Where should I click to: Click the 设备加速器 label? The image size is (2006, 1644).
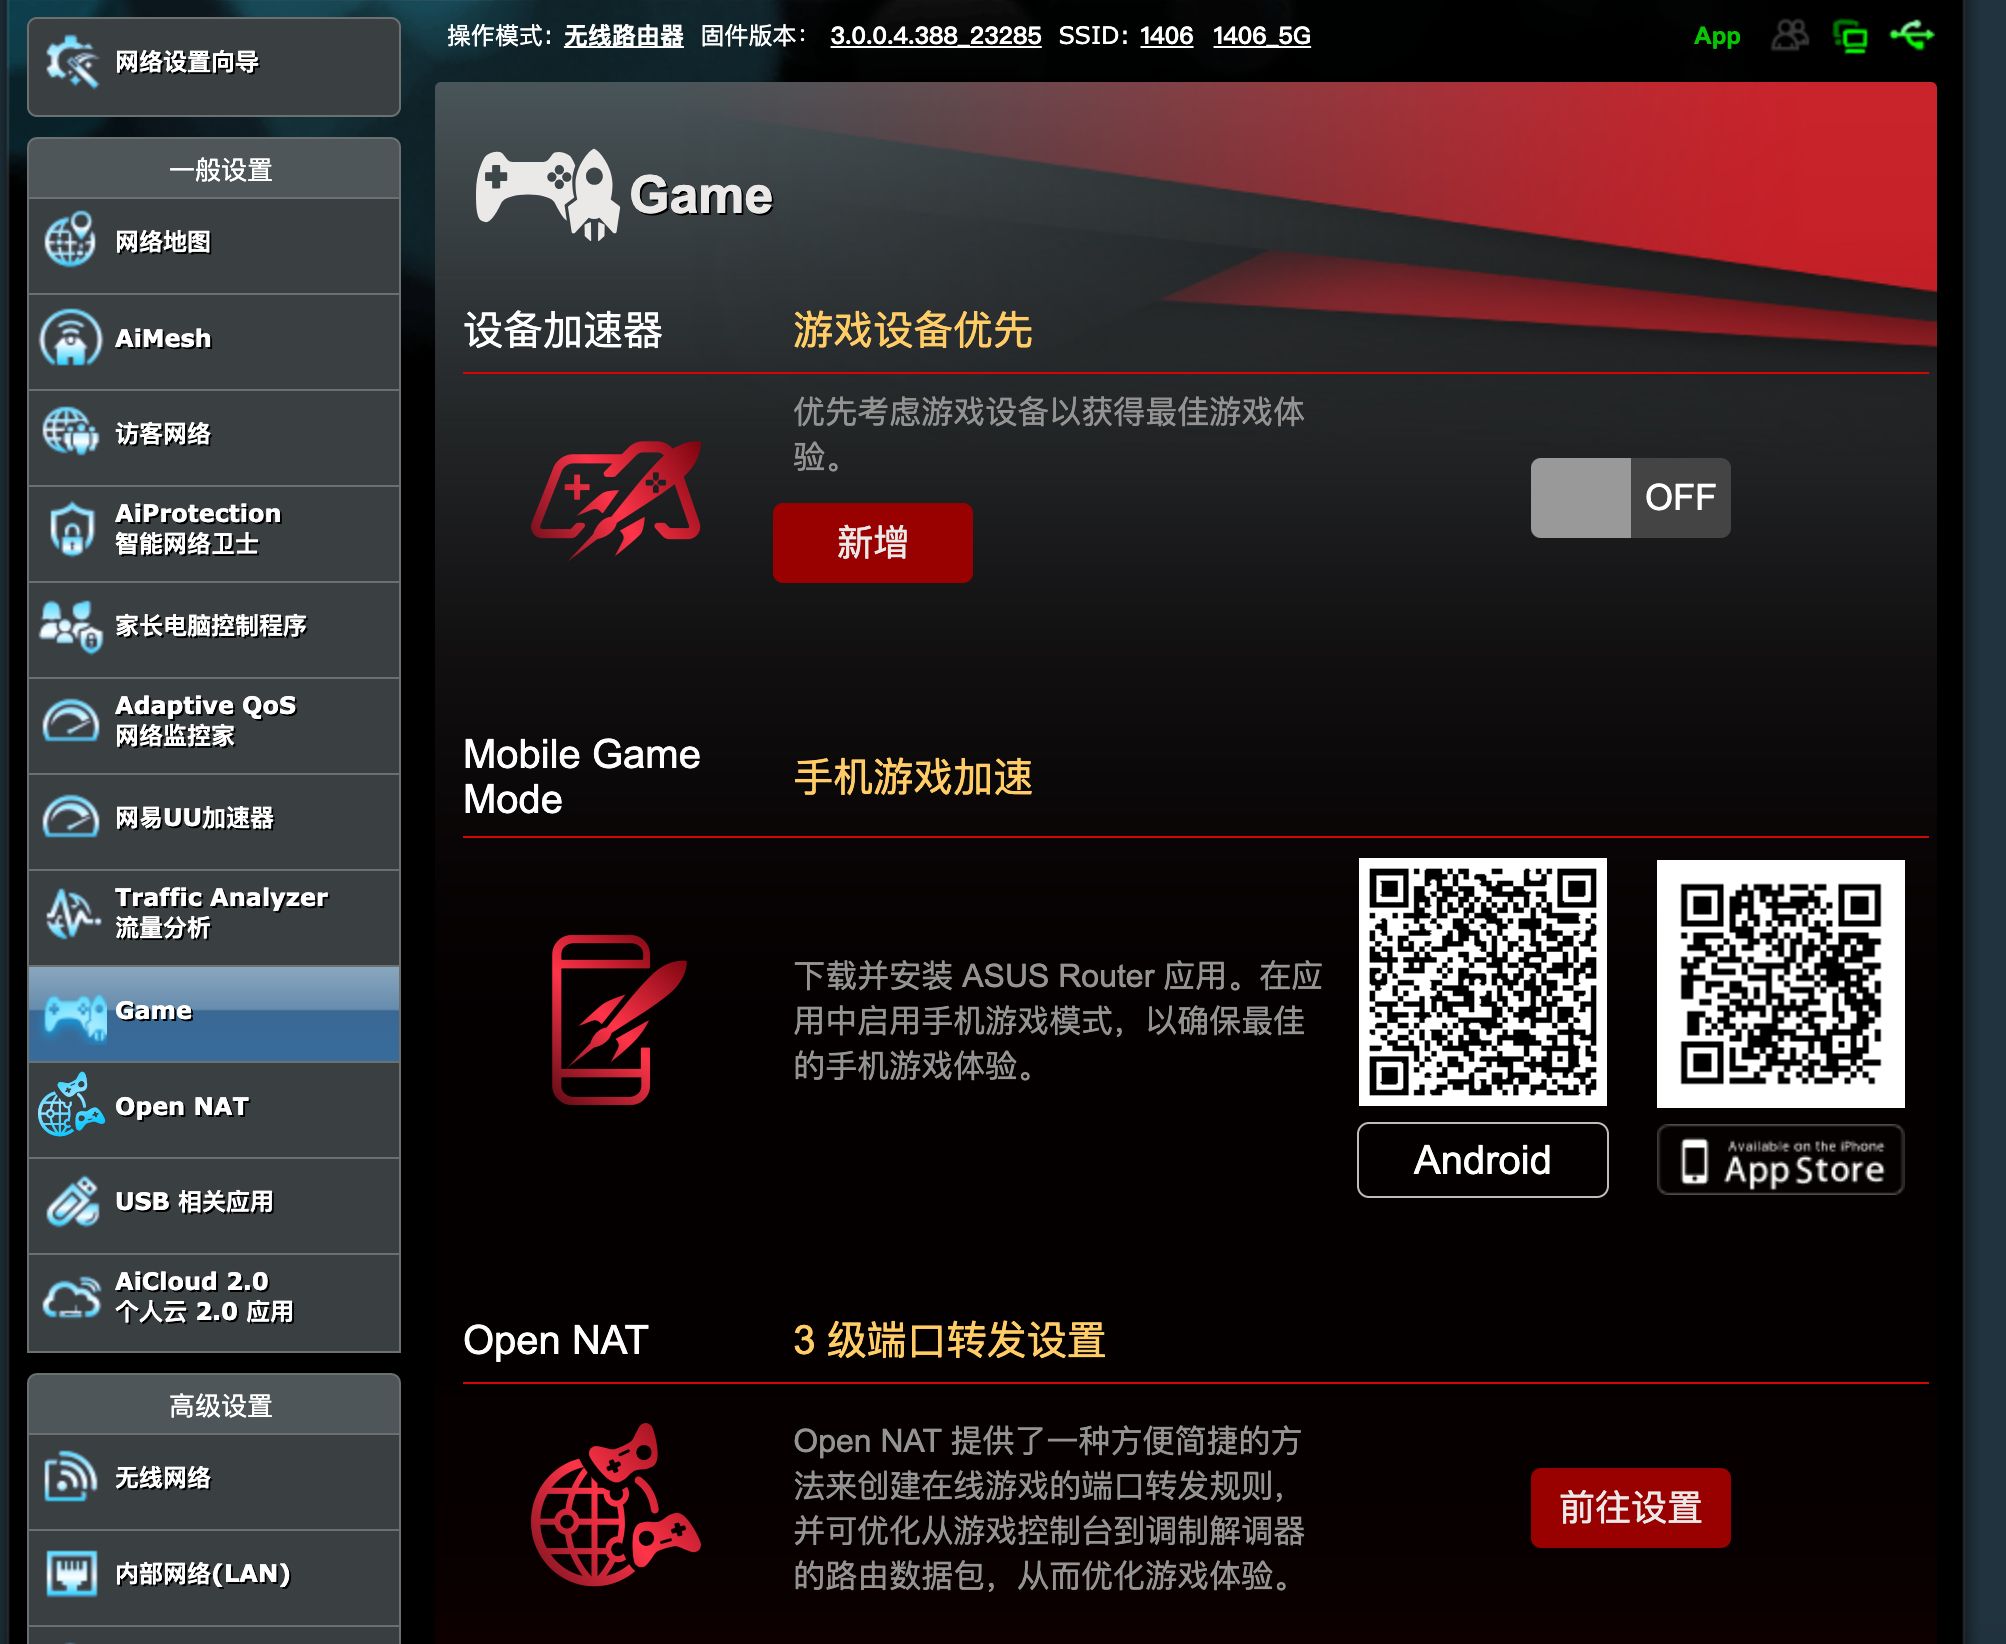coord(562,330)
